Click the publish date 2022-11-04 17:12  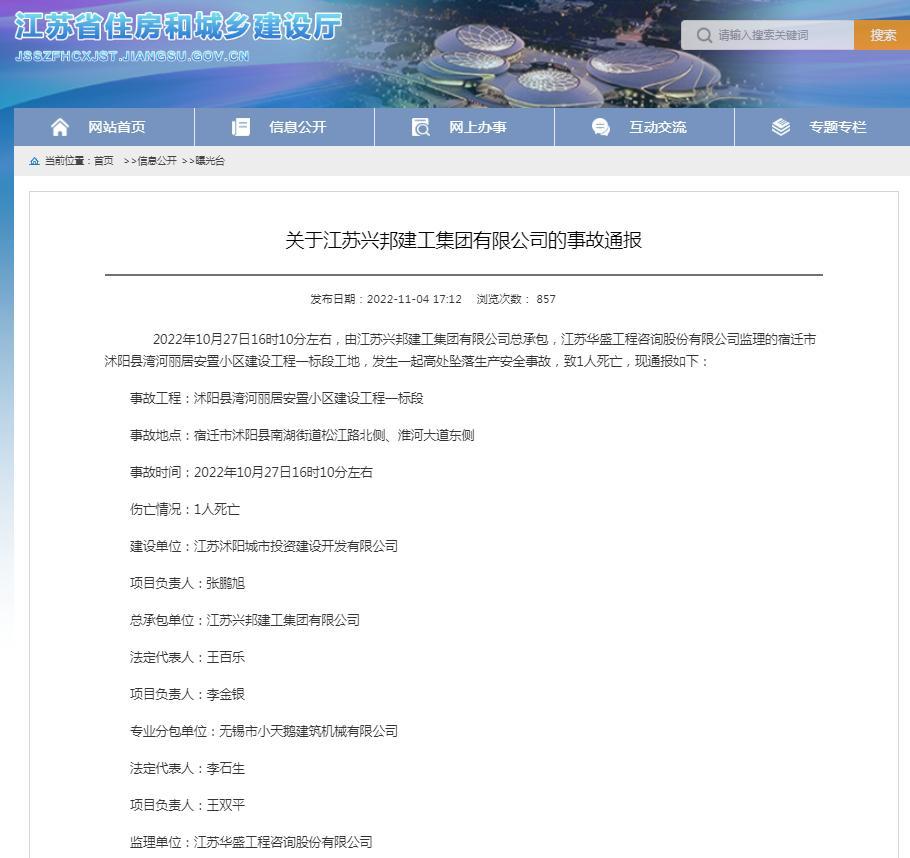pos(414,299)
